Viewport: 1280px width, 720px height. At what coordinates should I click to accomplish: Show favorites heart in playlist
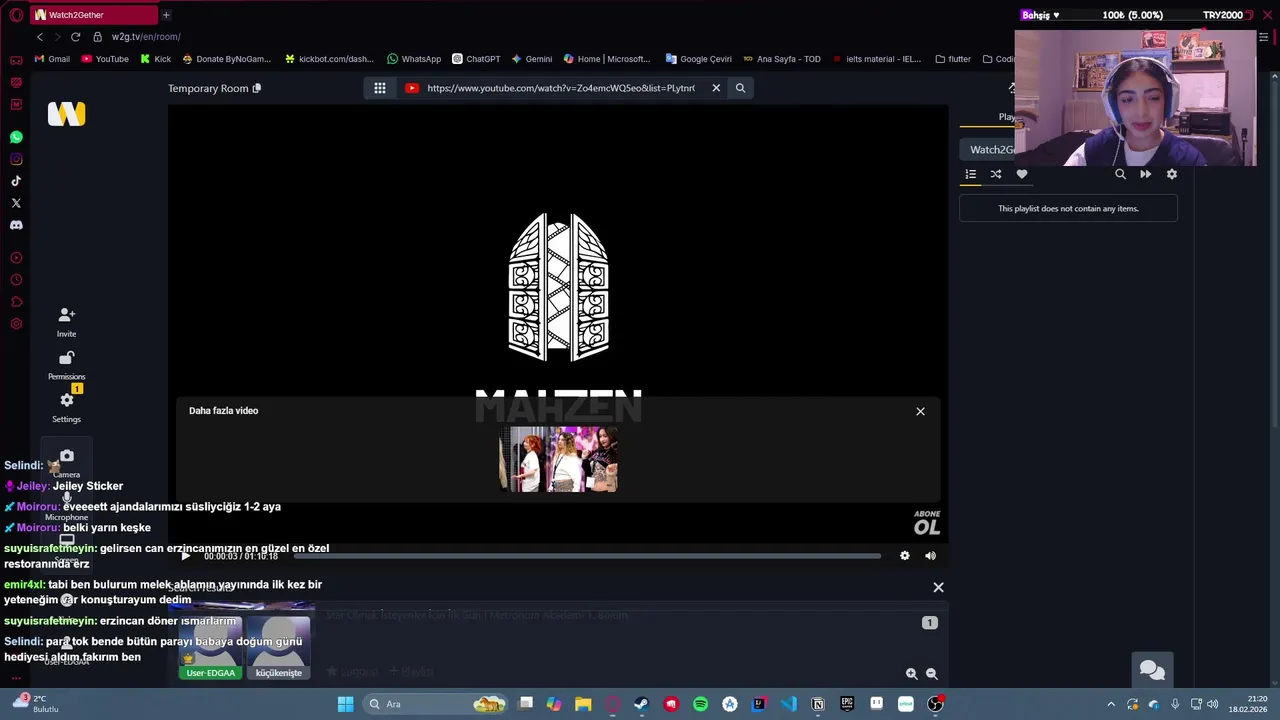[x=1022, y=174]
